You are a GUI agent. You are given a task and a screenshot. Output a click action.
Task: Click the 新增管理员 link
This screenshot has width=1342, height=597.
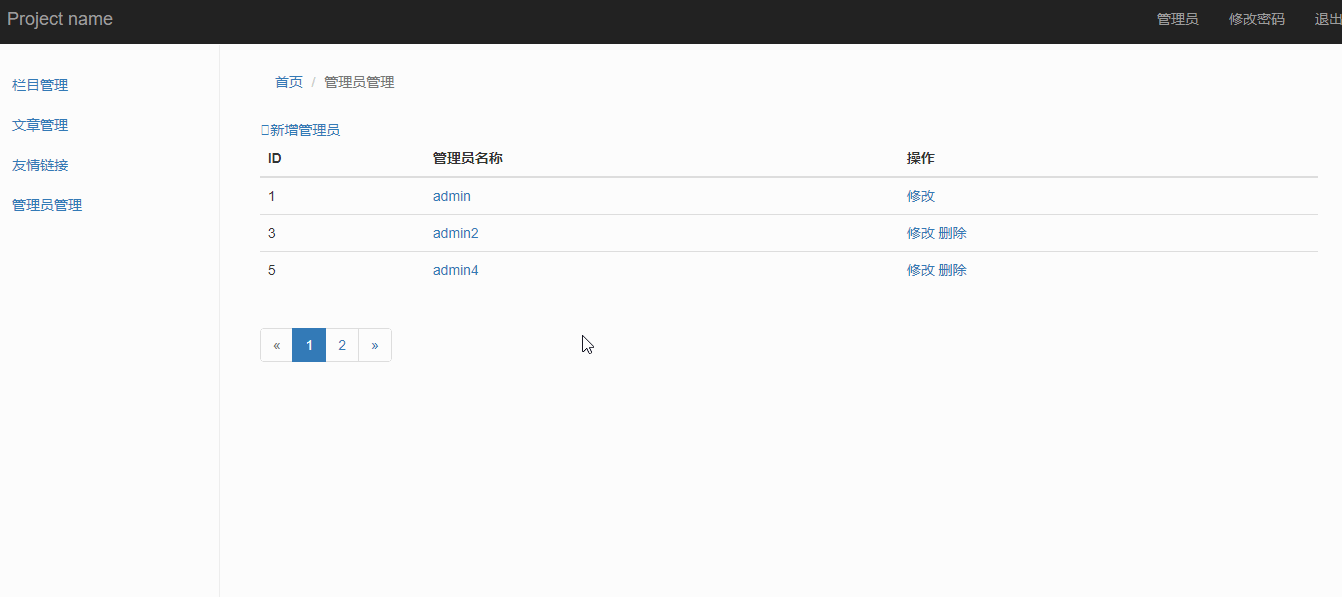300,130
